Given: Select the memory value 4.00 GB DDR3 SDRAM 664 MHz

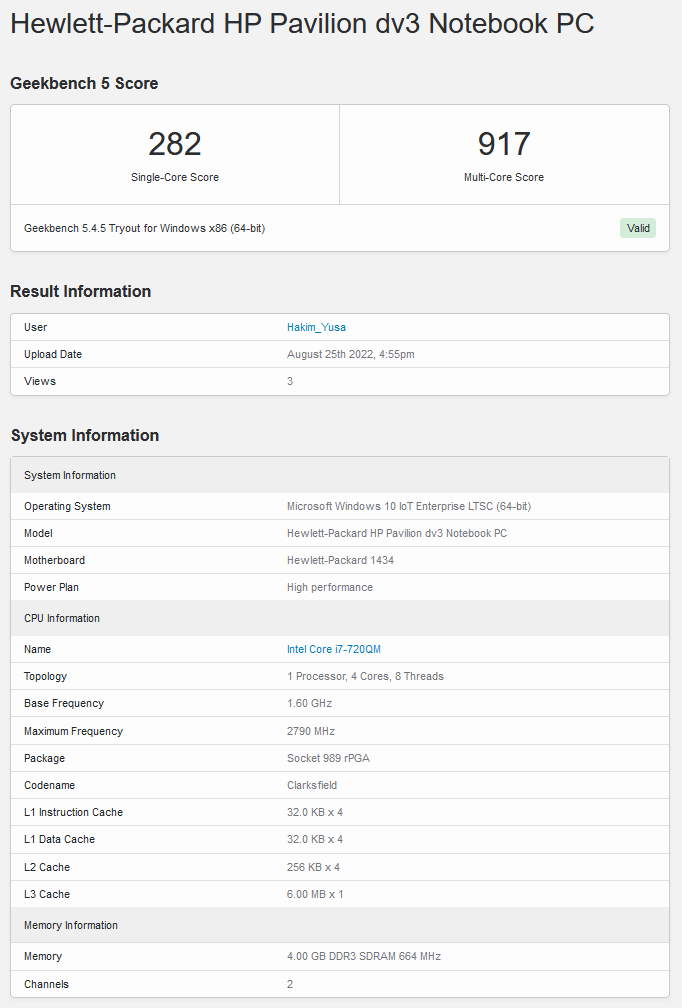Looking at the screenshot, I should [364, 957].
